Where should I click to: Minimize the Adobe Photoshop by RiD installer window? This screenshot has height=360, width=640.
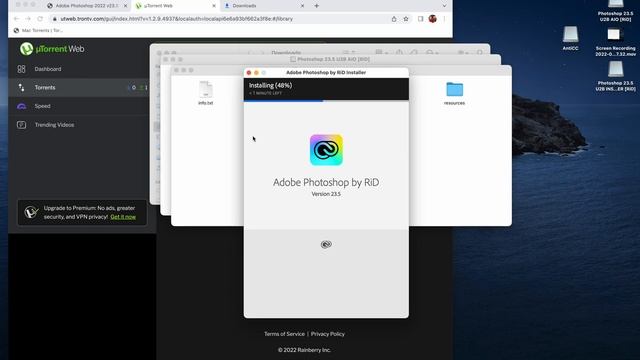pos(256,73)
